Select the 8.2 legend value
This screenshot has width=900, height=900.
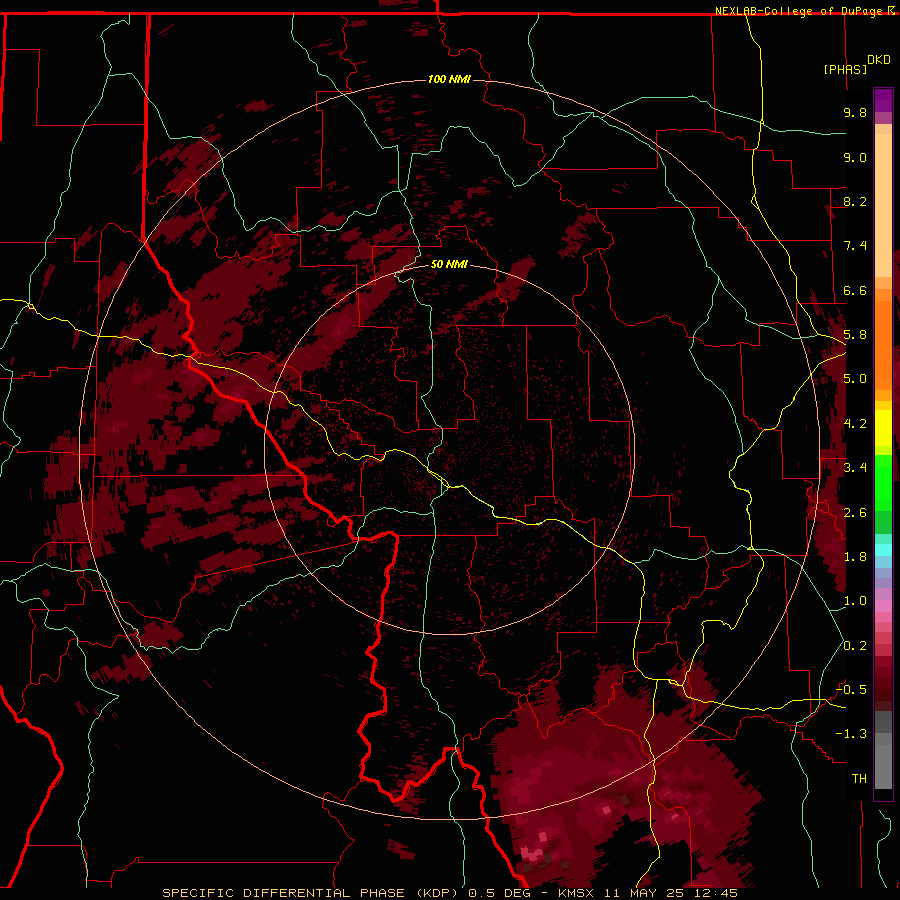pos(855,201)
